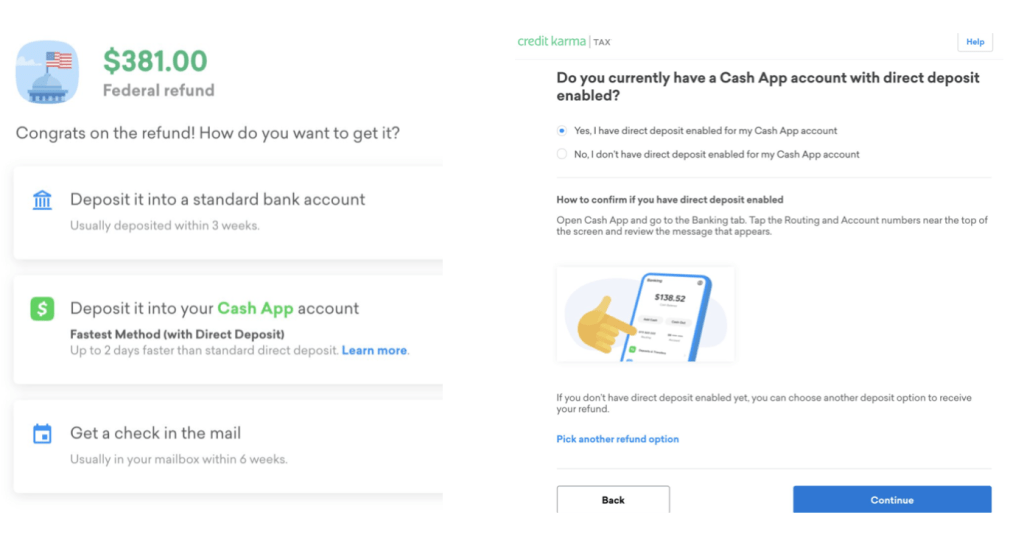The image size is (1024, 537).
Task: Click the bank building icon
Action: point(42,201)
